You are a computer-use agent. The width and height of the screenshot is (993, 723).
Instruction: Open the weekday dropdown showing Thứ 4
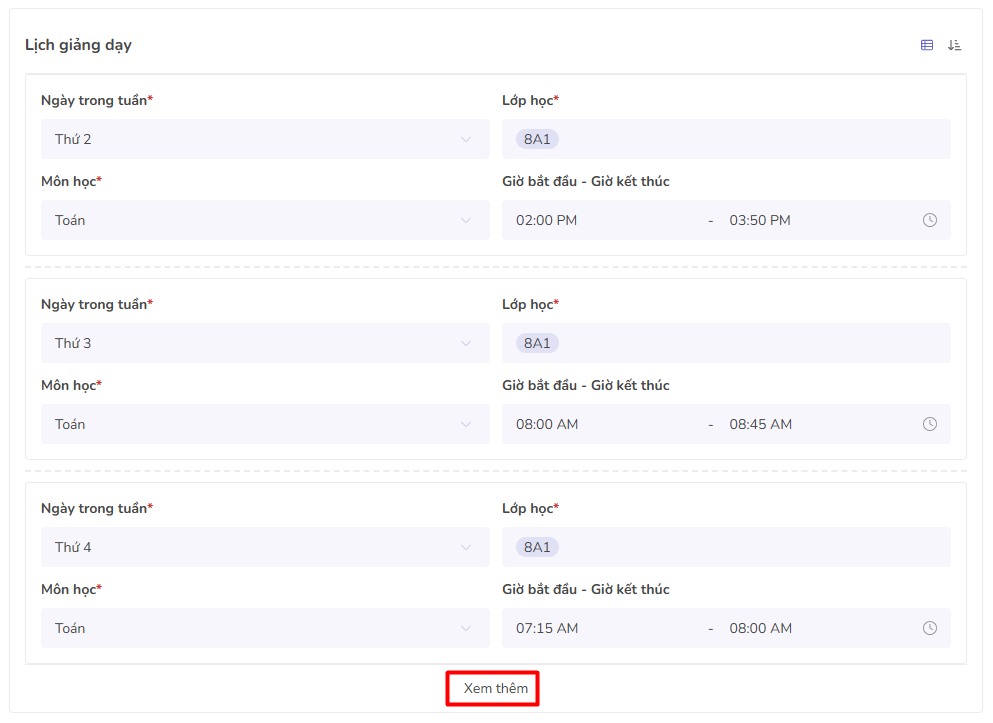click(x=265, y=547)
